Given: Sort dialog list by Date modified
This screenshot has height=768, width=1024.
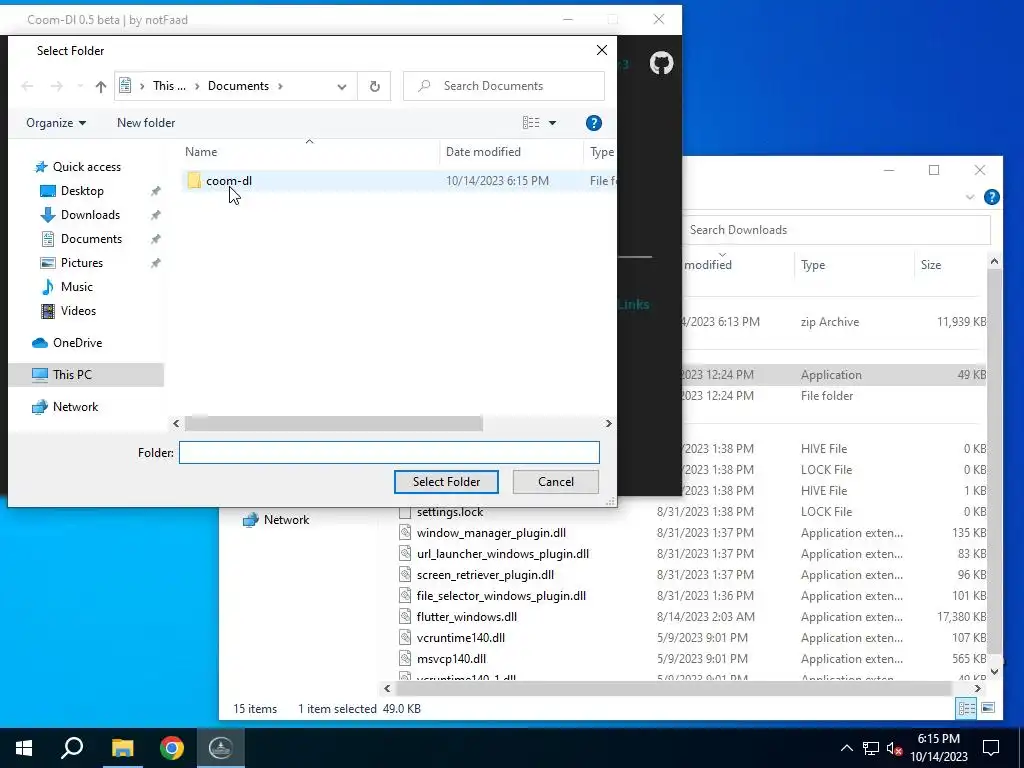Looking at the screenshot, I should click(x=483, y=152).
